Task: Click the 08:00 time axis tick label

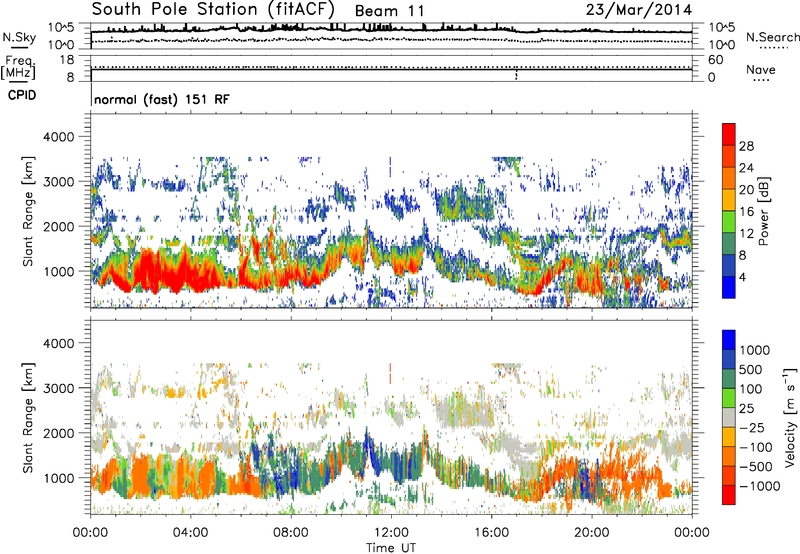Action: coord(291,533)
